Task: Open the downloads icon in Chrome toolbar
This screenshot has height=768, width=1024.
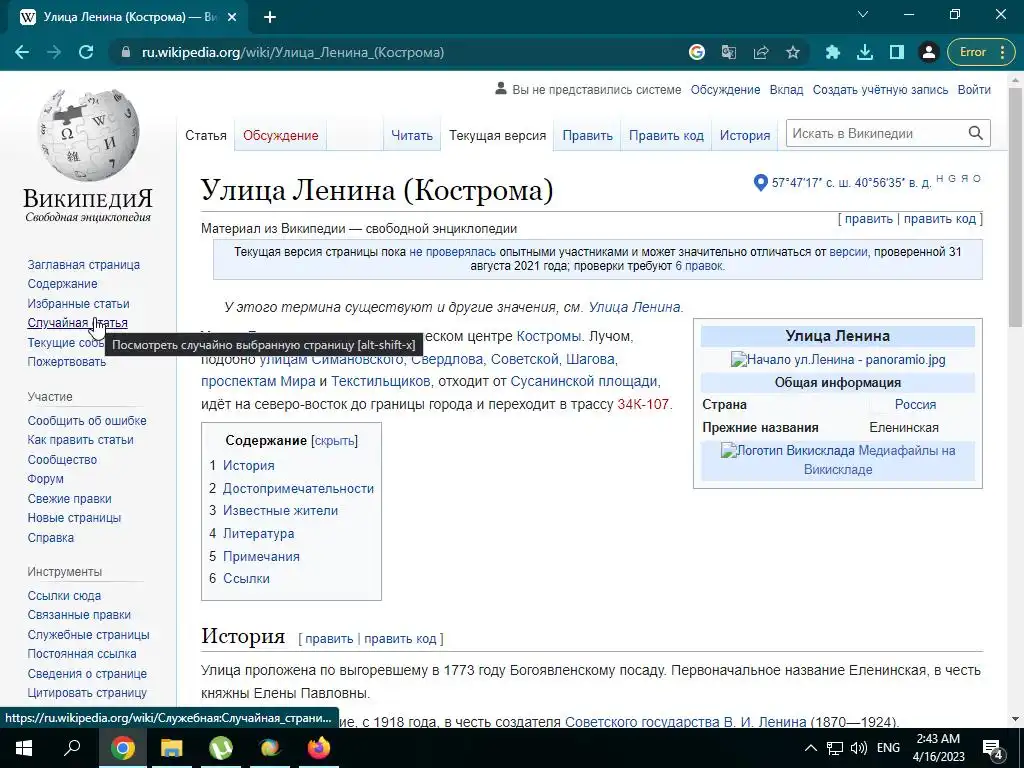Action: (865, 52)
